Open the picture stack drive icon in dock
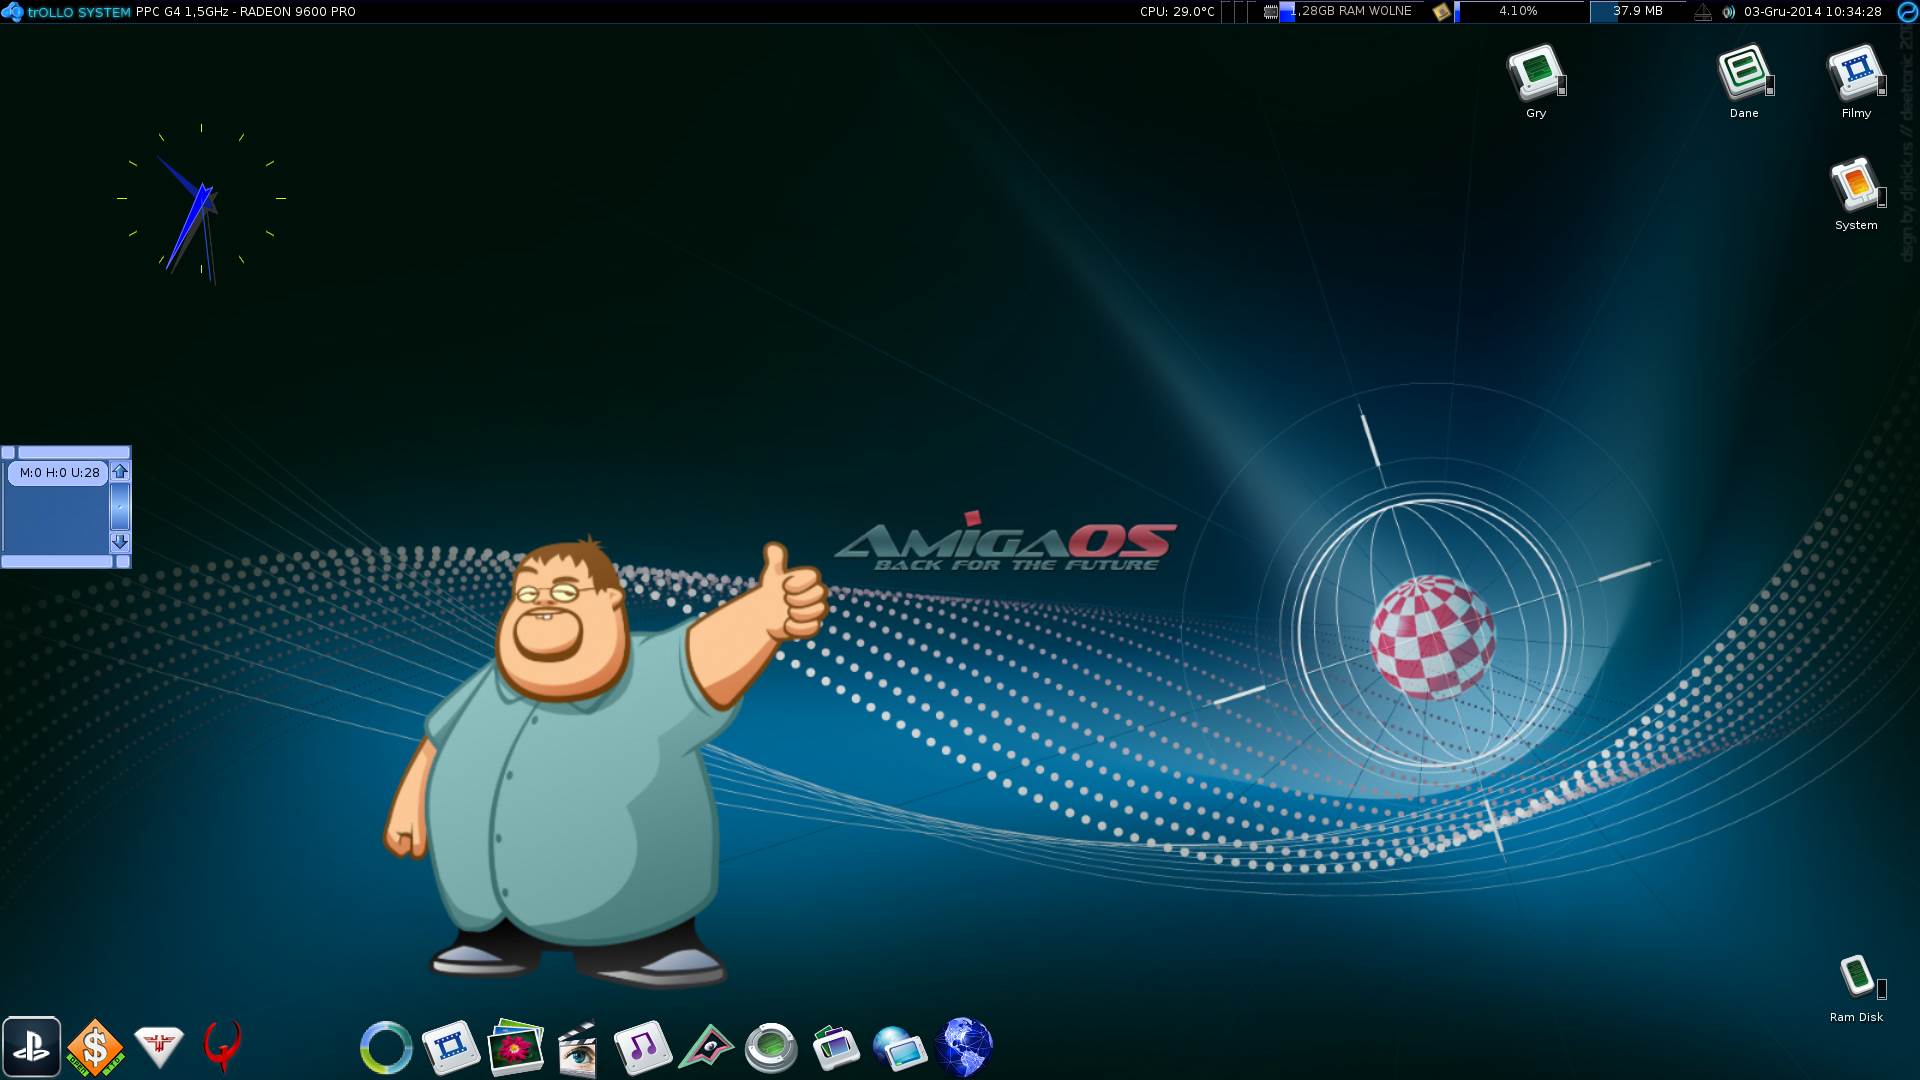Screen dimensions: 1920x1080 (x=836, y=1047)
